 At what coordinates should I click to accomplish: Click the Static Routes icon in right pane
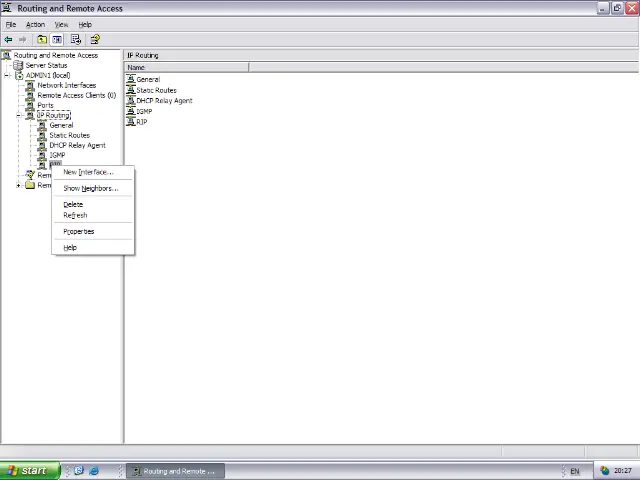tap(131, 90)
